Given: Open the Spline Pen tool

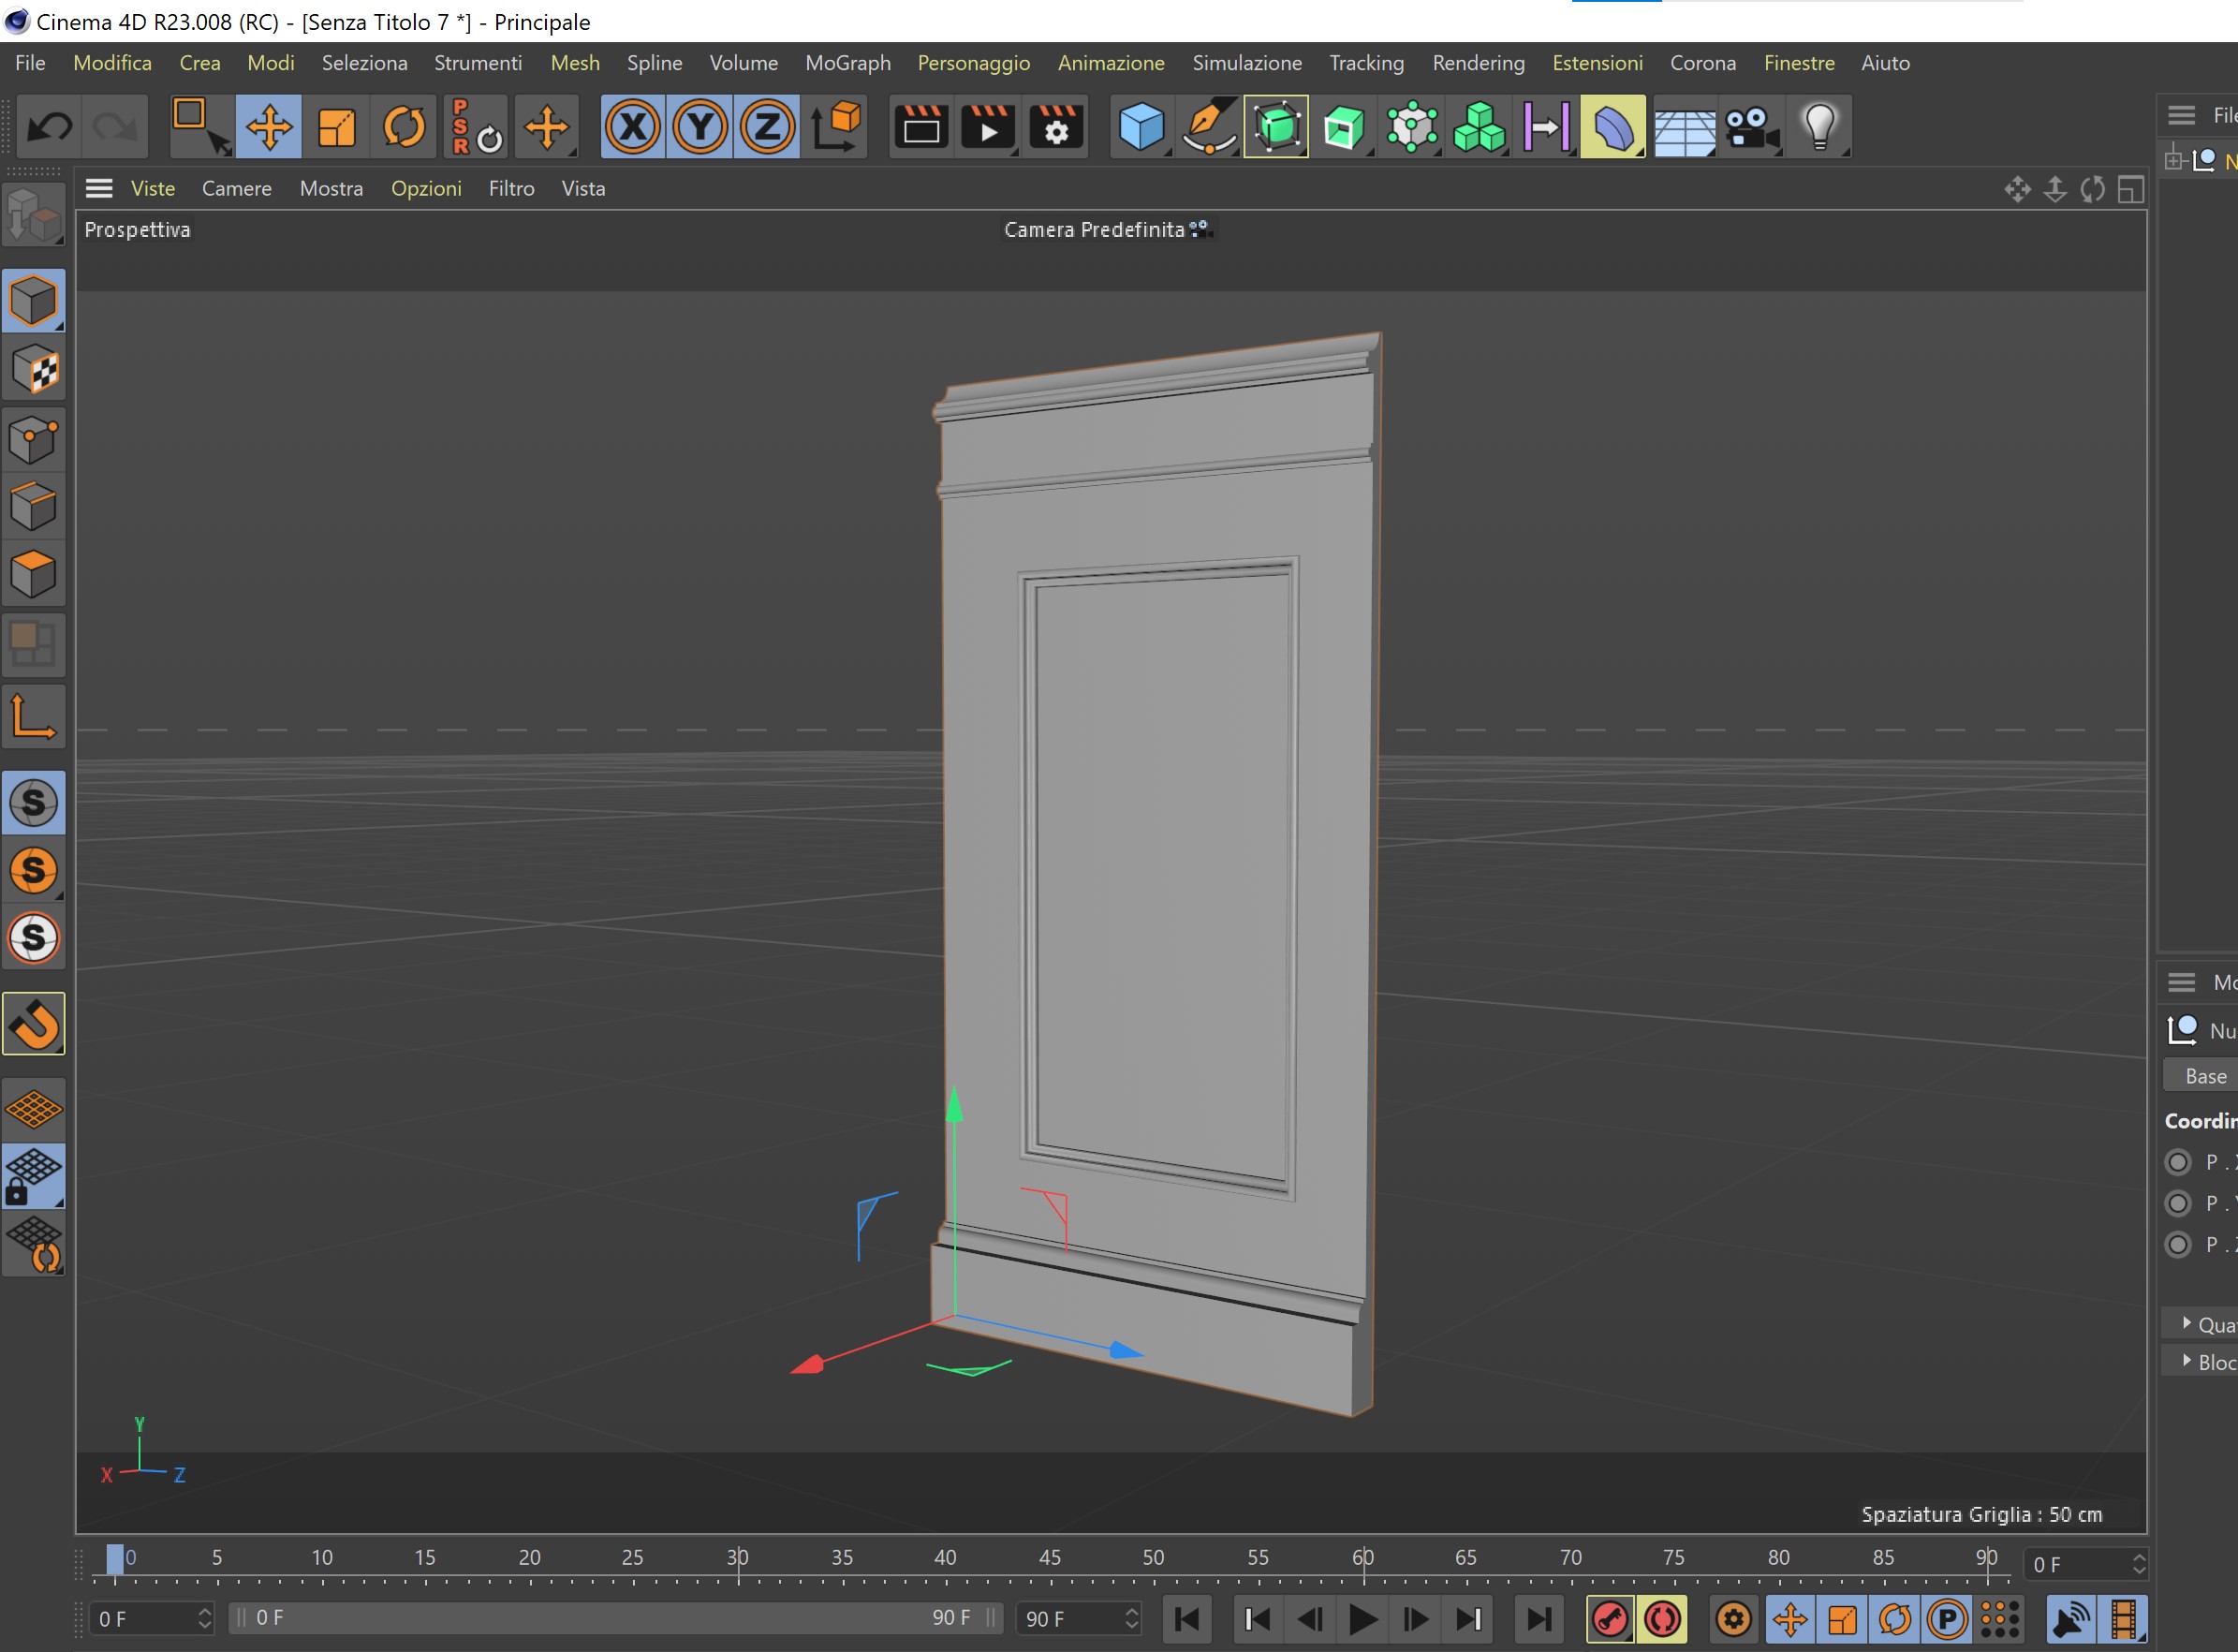Looking at the screenshot, I should click(1209, 127).
